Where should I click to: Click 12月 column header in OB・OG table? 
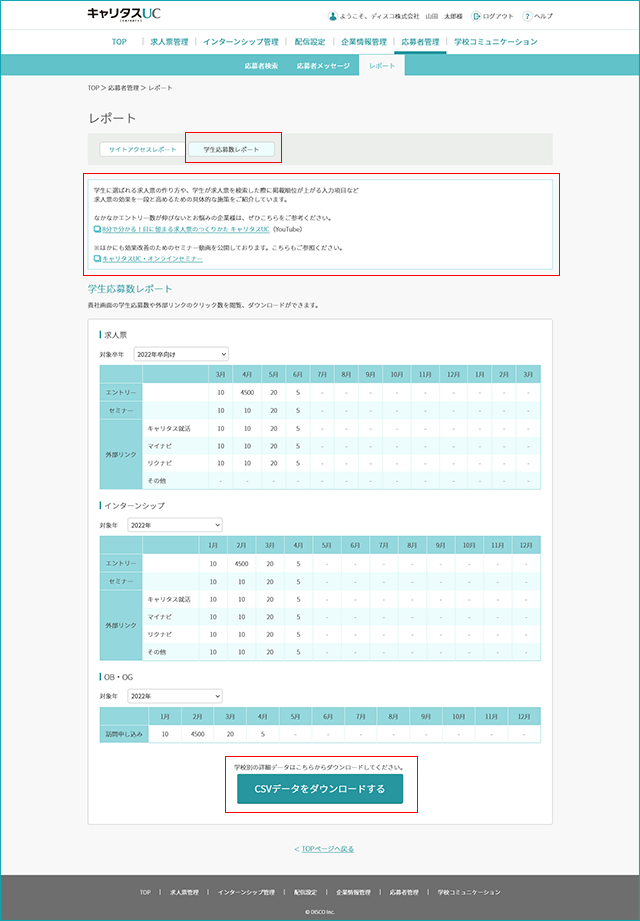click(x=524, y=717)
